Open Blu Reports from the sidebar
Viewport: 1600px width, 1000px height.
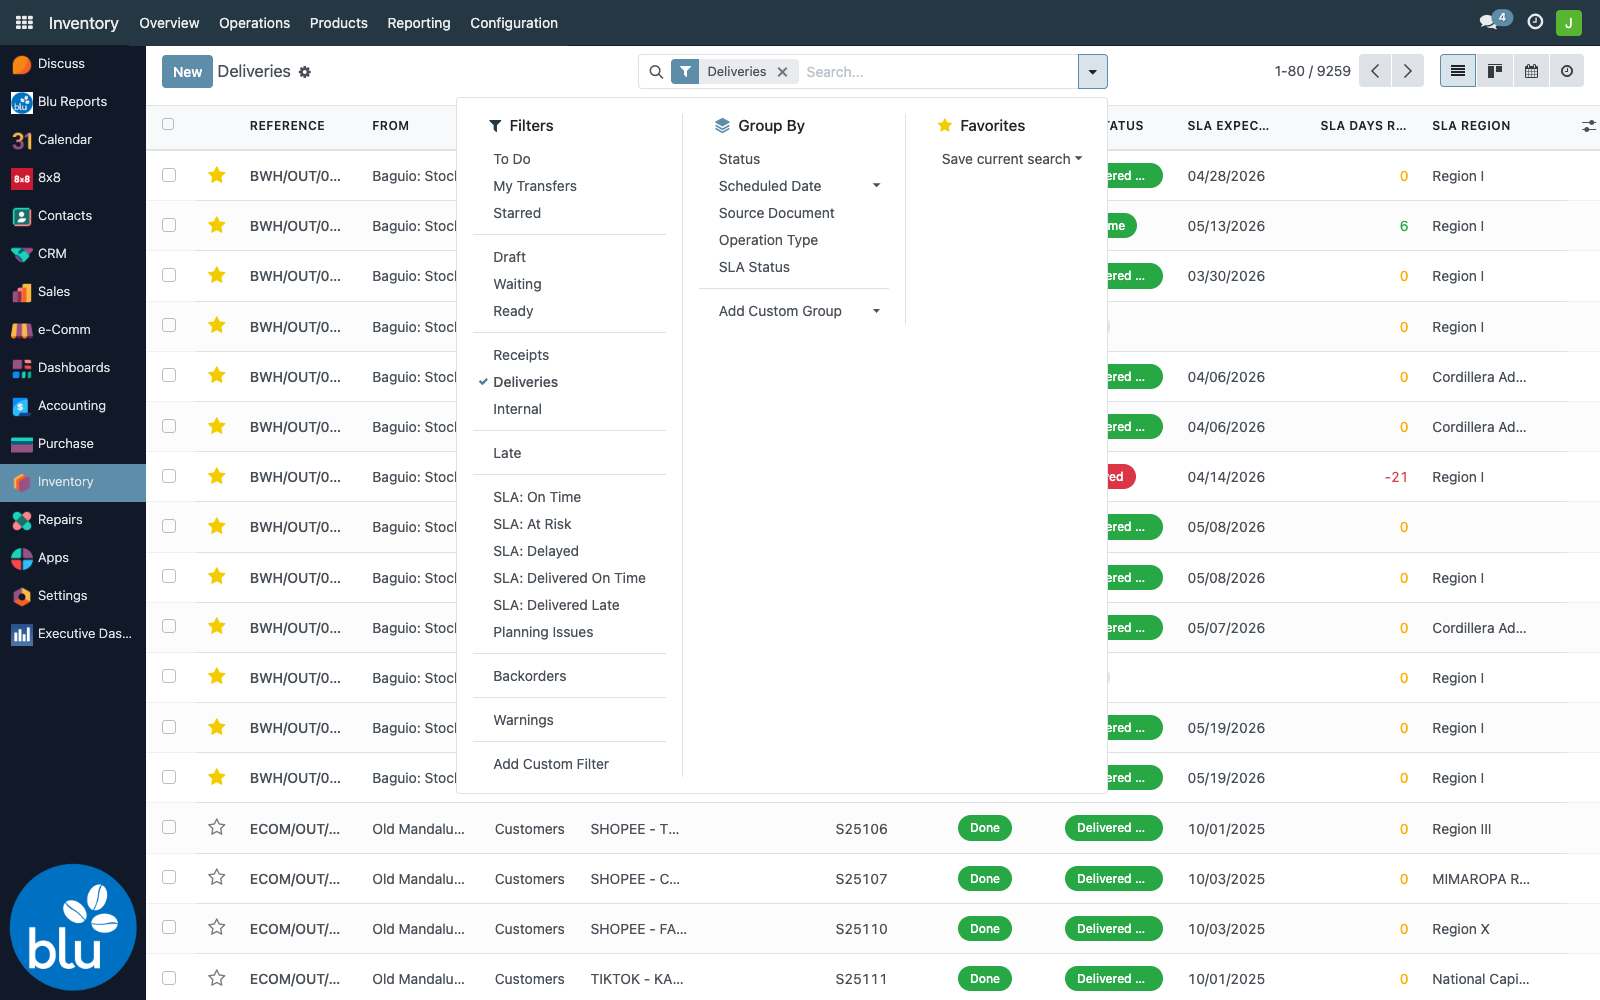pyautogui.click(x=73, y=102)
